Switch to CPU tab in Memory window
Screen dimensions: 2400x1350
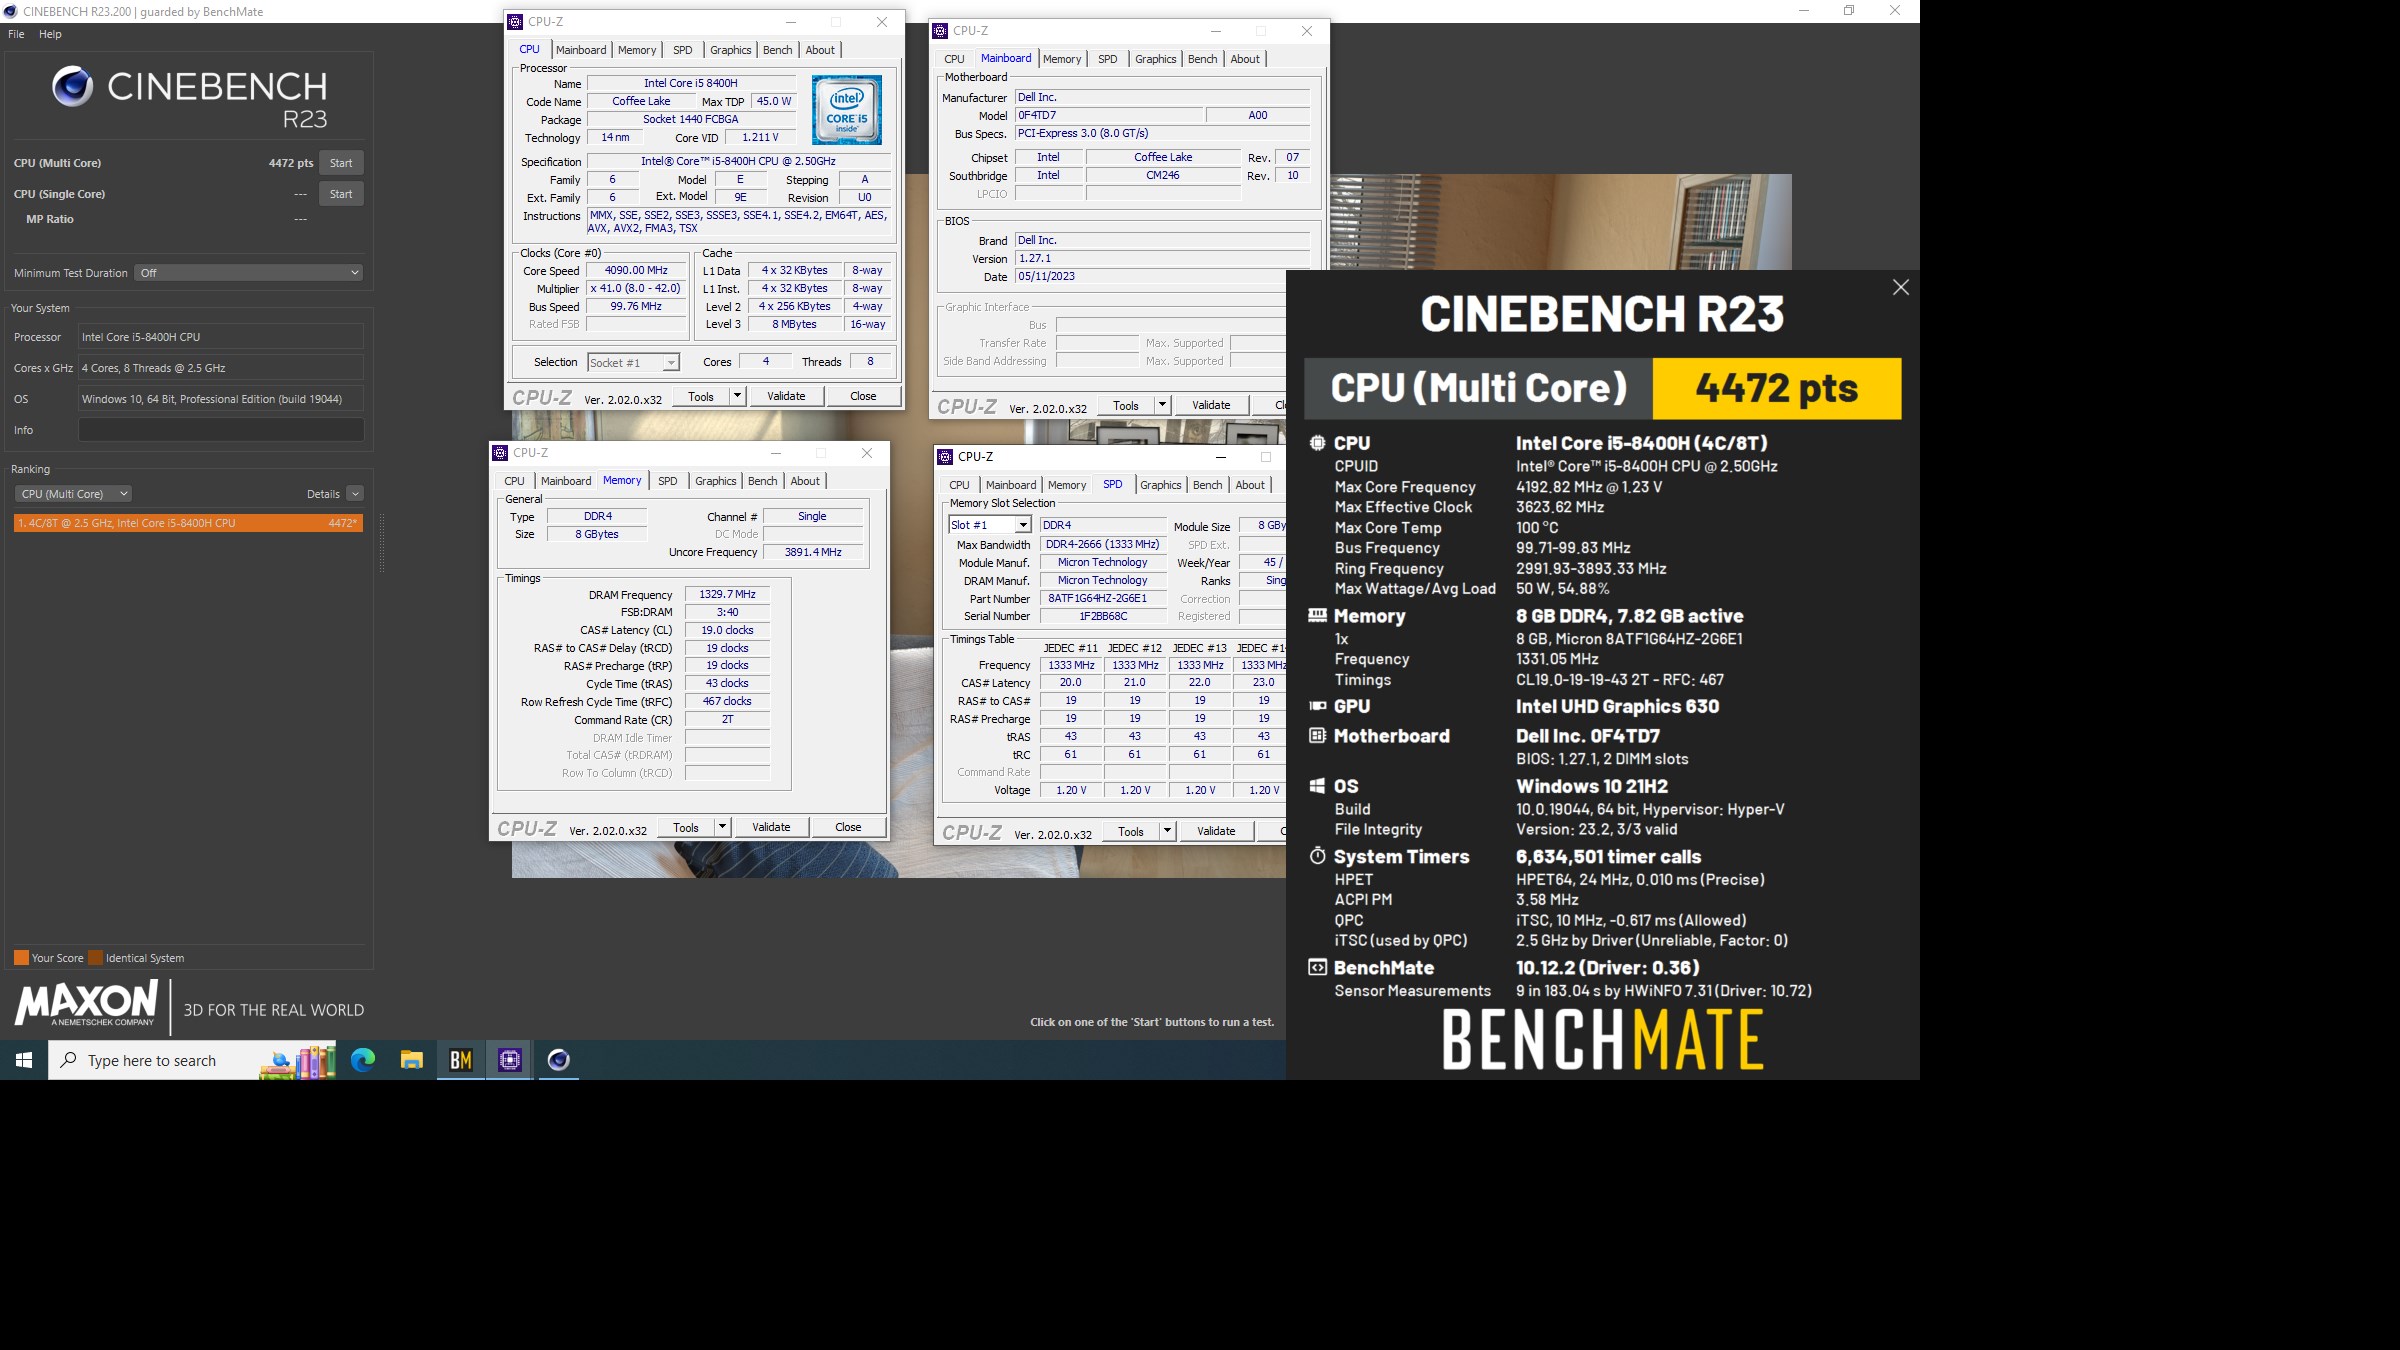click(514, 481)
